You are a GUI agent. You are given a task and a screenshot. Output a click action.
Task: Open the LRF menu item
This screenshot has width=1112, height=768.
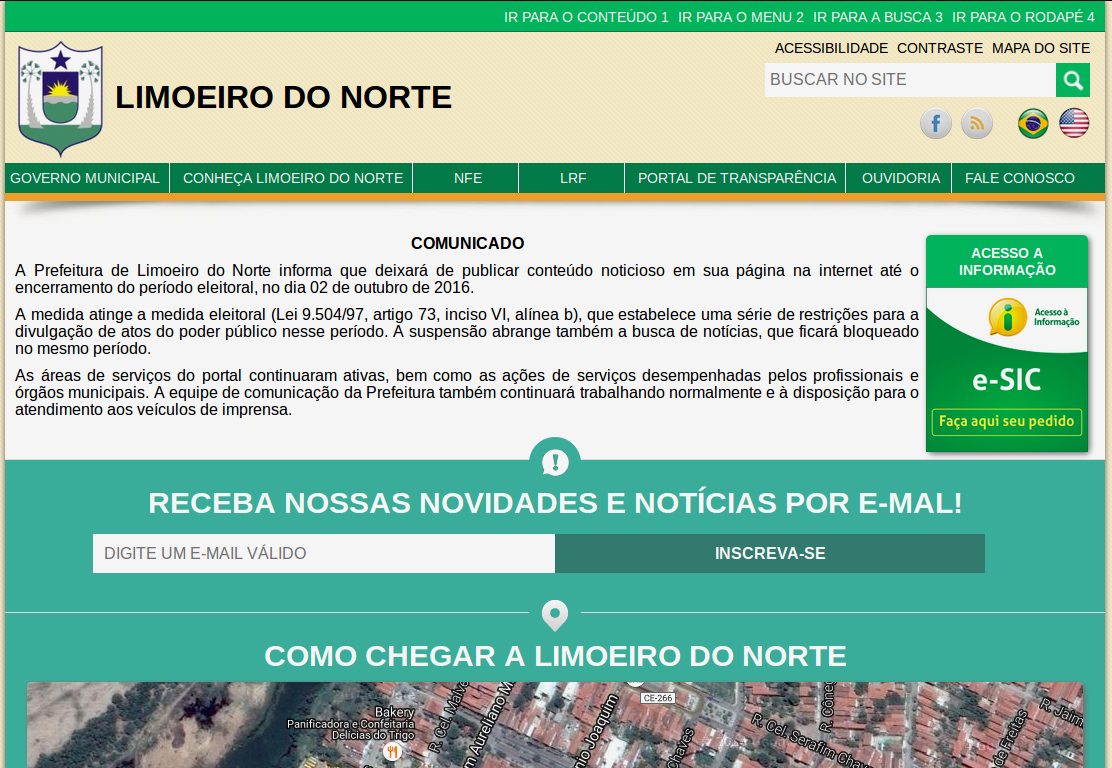point(573,178)
